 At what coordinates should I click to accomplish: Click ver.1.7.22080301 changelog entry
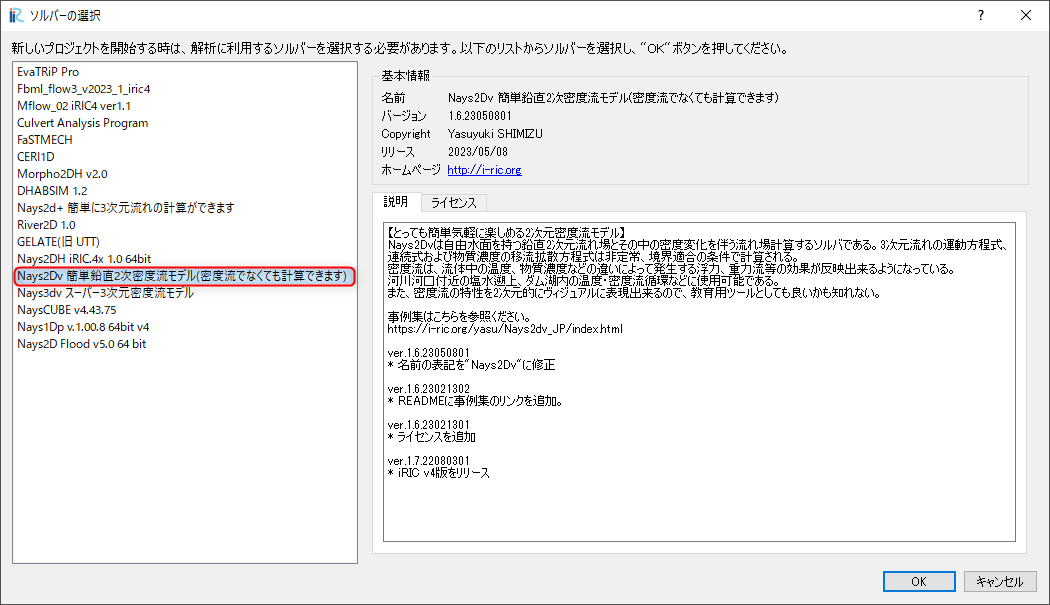click(429, 461)
